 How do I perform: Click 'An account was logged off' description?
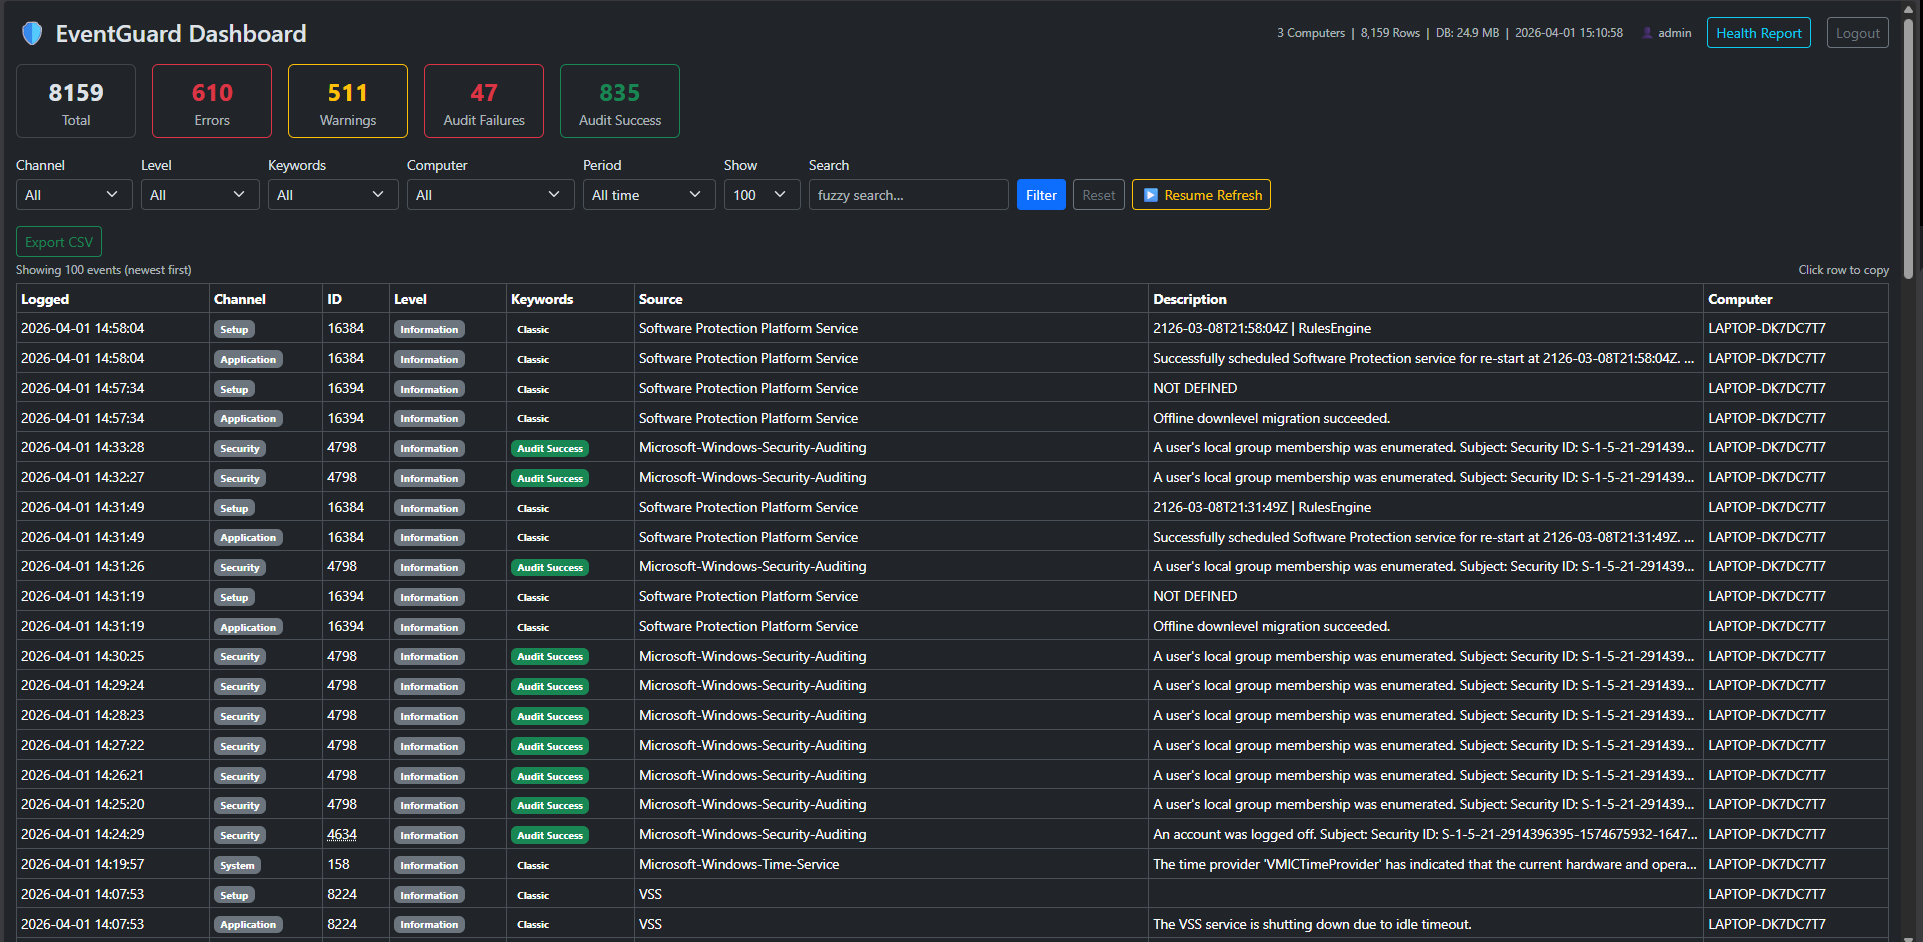pyautogui.click(x=1425, y=834)
